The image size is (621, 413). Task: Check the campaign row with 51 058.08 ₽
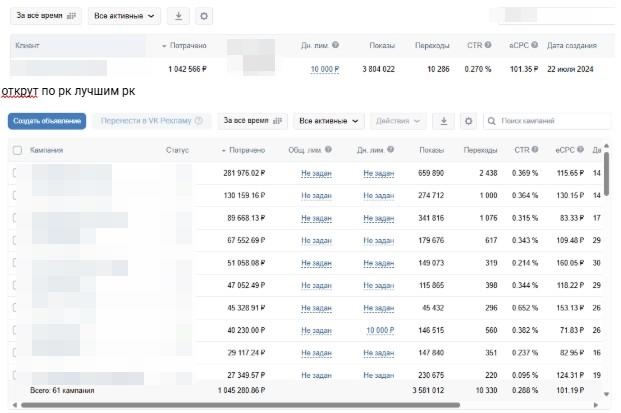(x=15, y=263)
